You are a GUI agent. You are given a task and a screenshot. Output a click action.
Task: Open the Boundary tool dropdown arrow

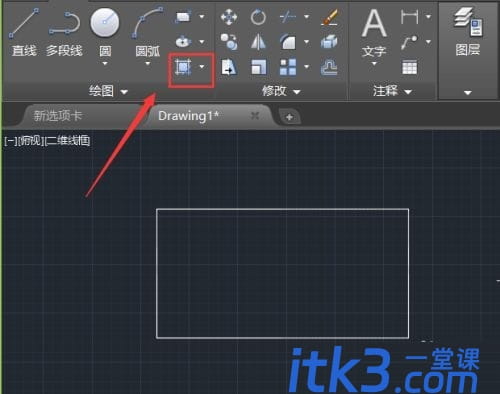(202, 67)
